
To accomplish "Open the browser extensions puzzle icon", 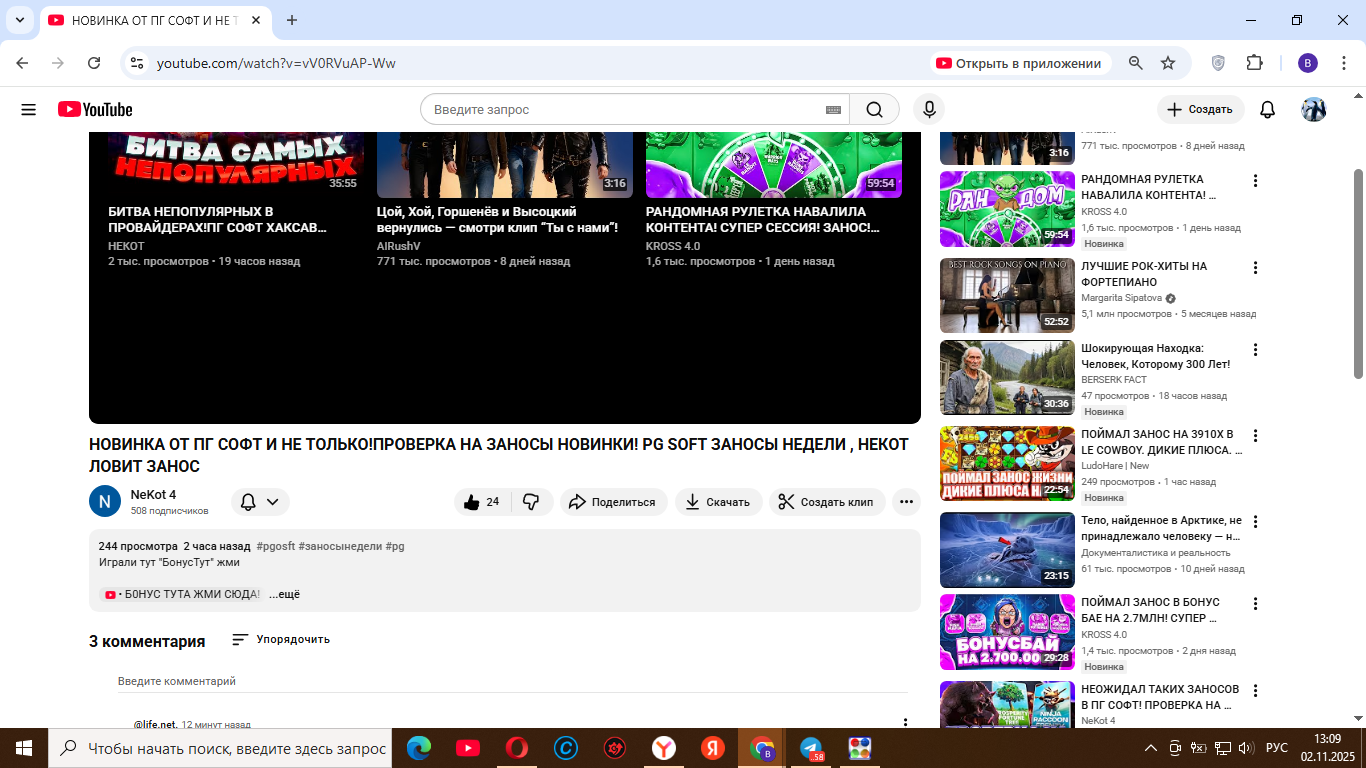I will (x=1254, y=63).
